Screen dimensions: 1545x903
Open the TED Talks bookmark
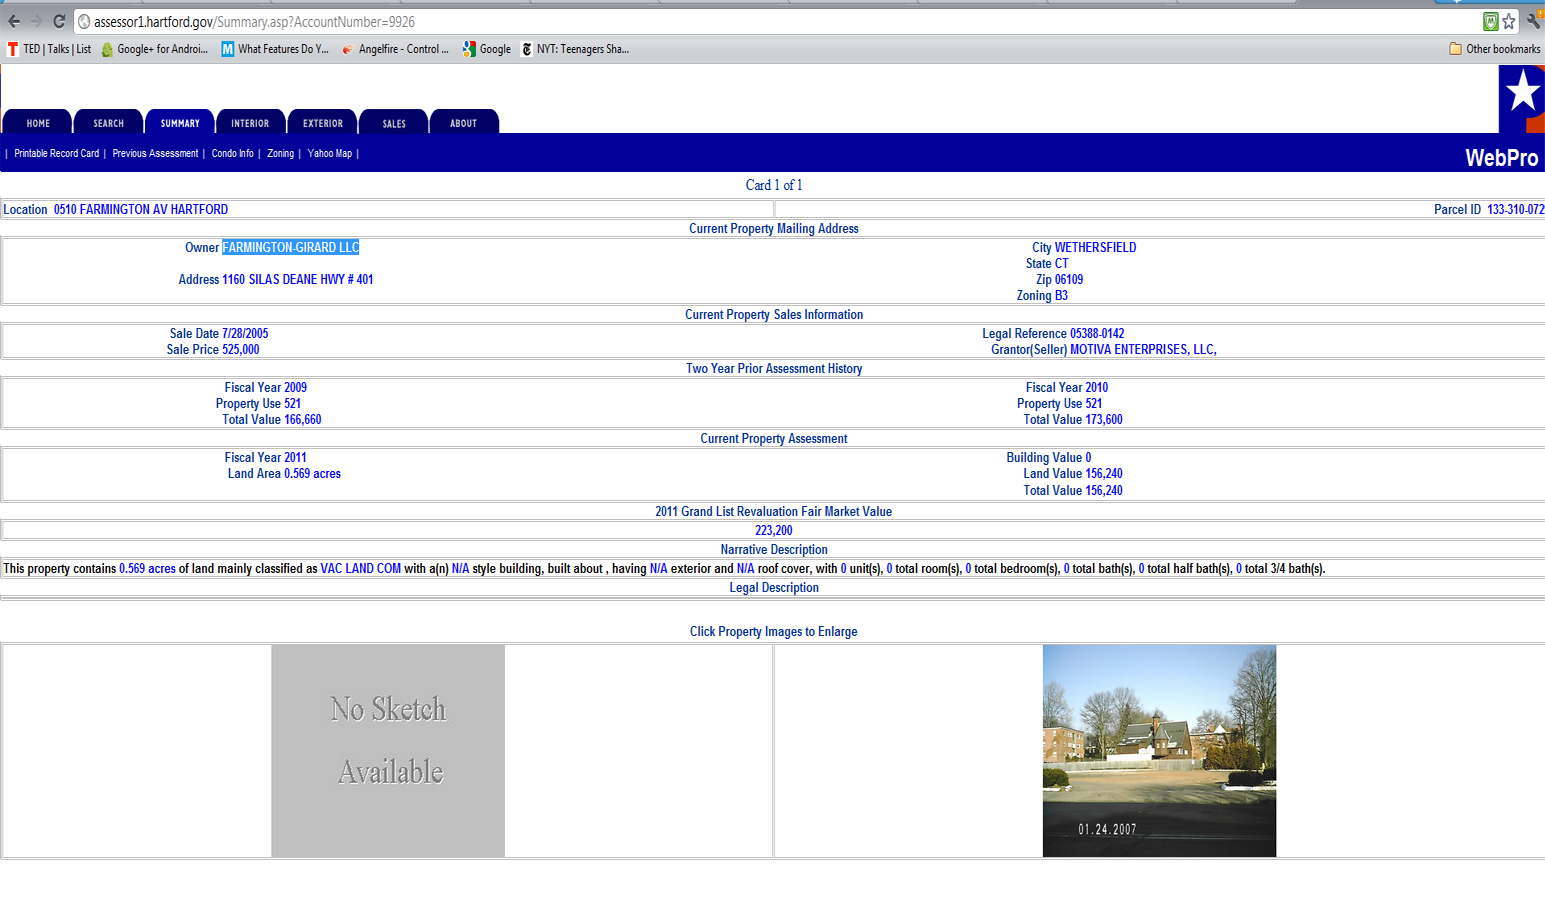[49, 49]
